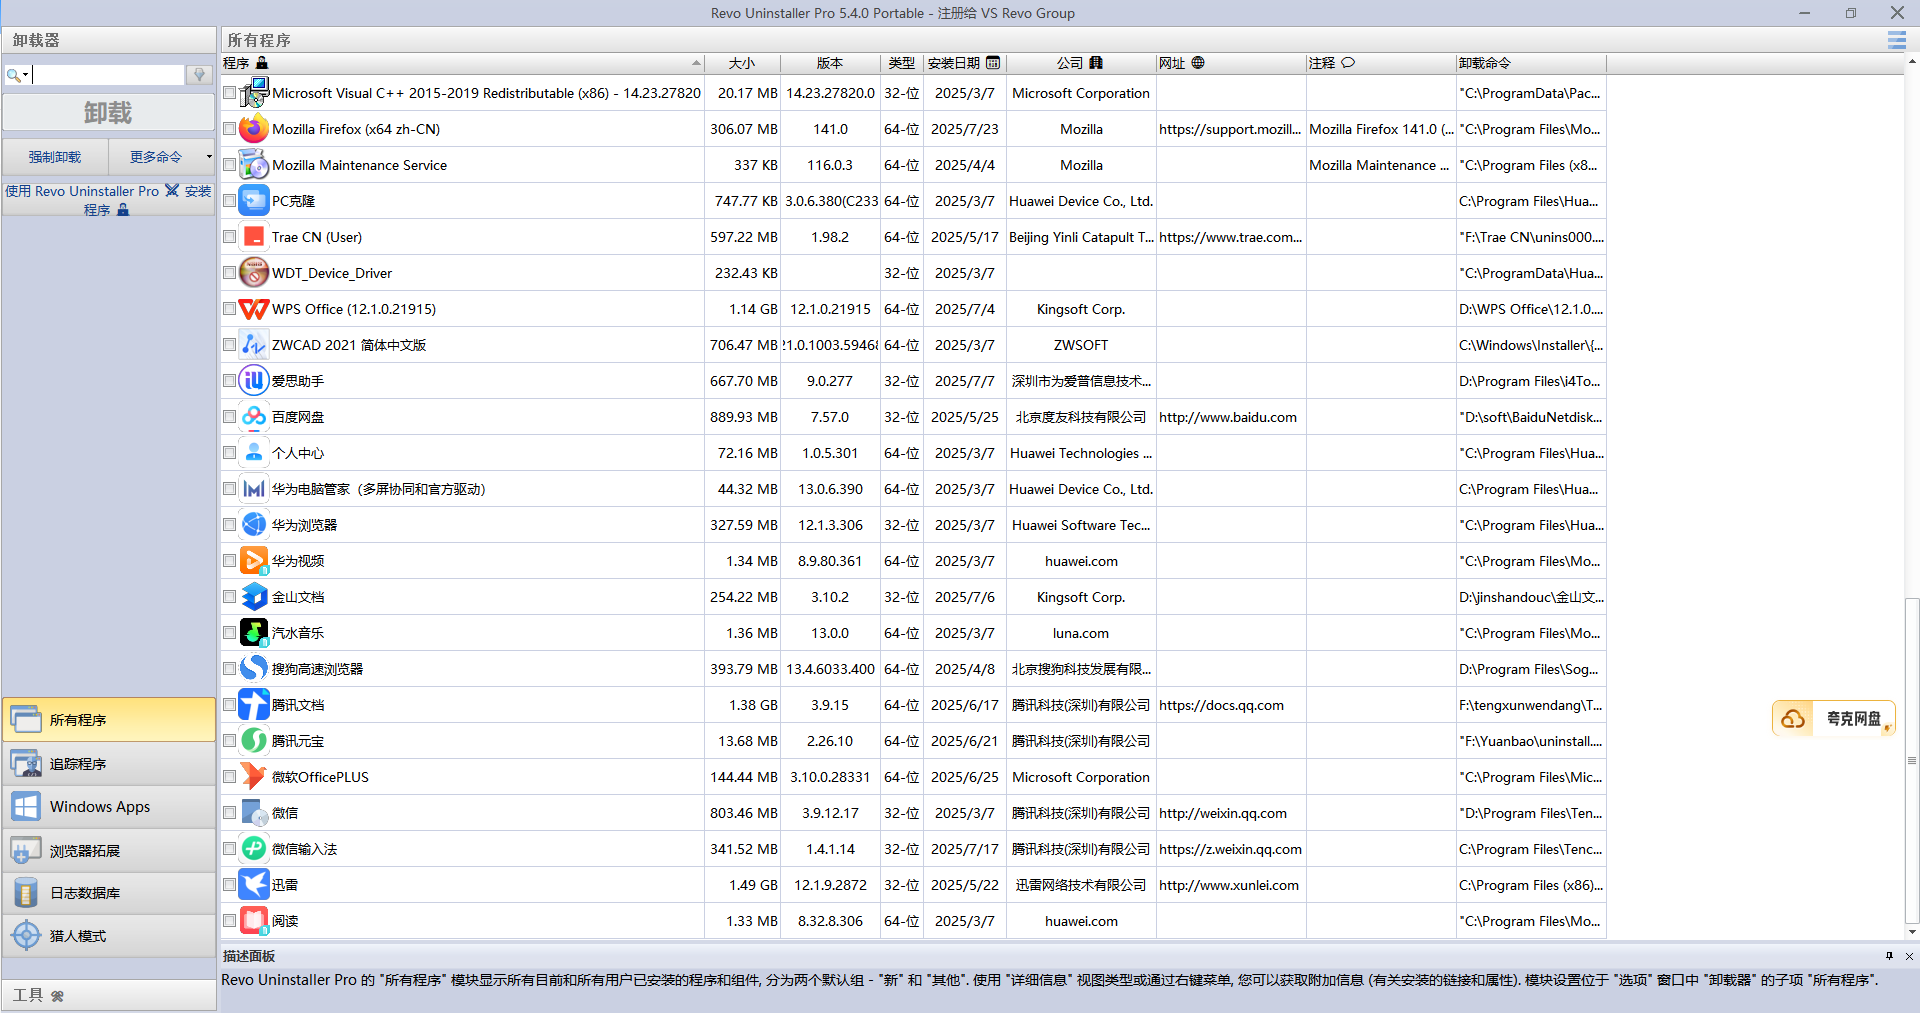
Task: Open the search options dropdown arrow
Action: click(25, 75)
